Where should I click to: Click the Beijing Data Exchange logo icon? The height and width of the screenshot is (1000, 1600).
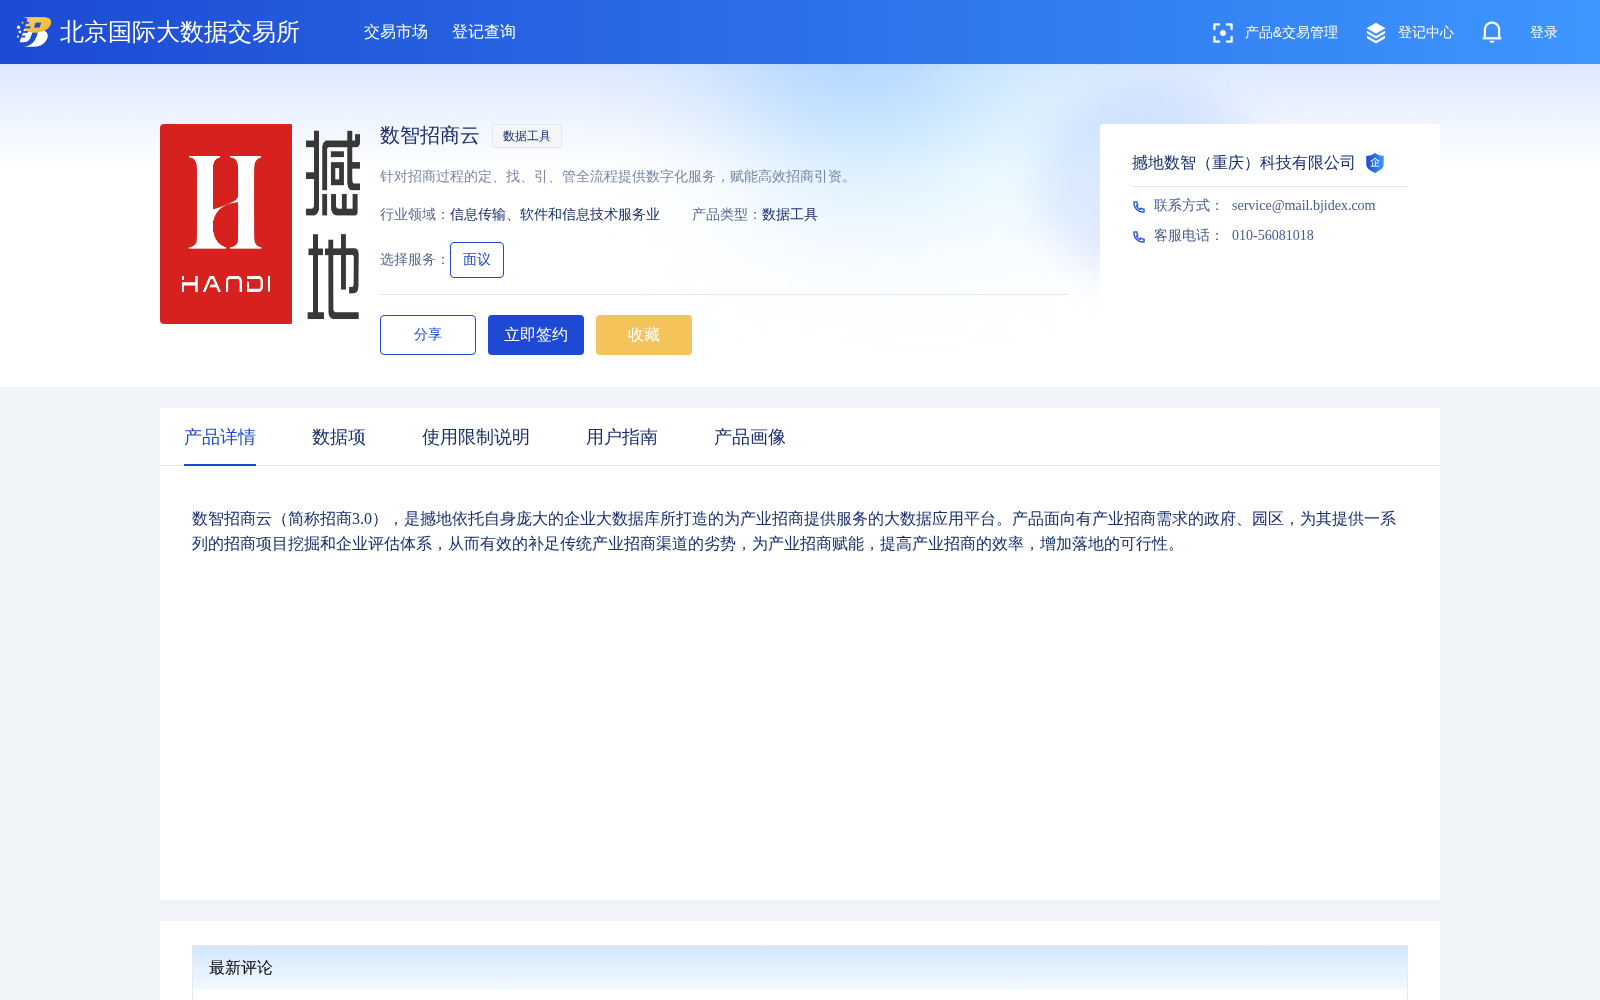[34, 32]
